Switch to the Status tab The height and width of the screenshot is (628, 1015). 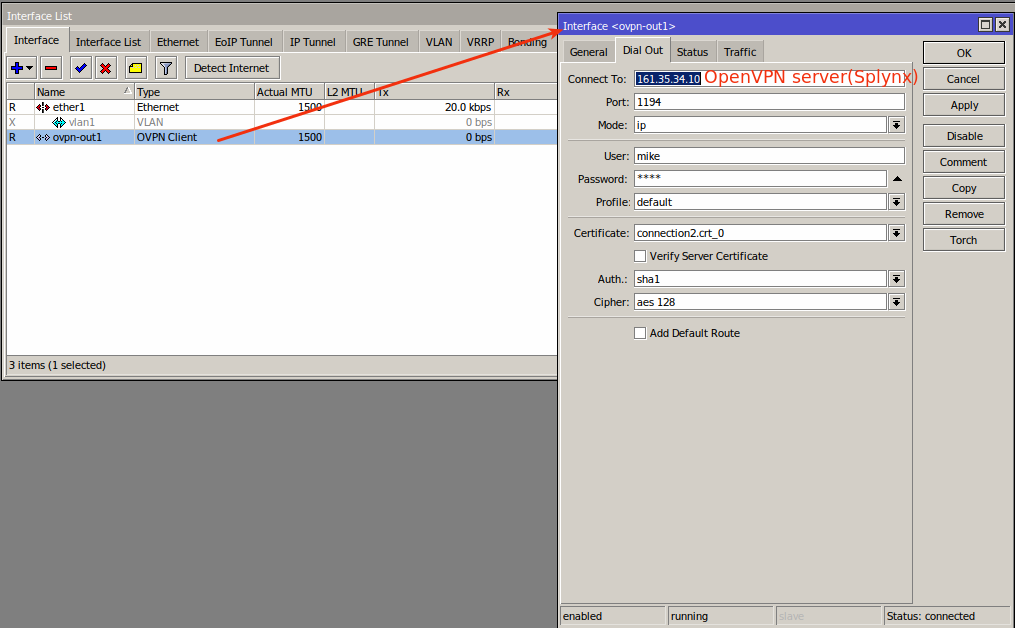click(691, 52)
